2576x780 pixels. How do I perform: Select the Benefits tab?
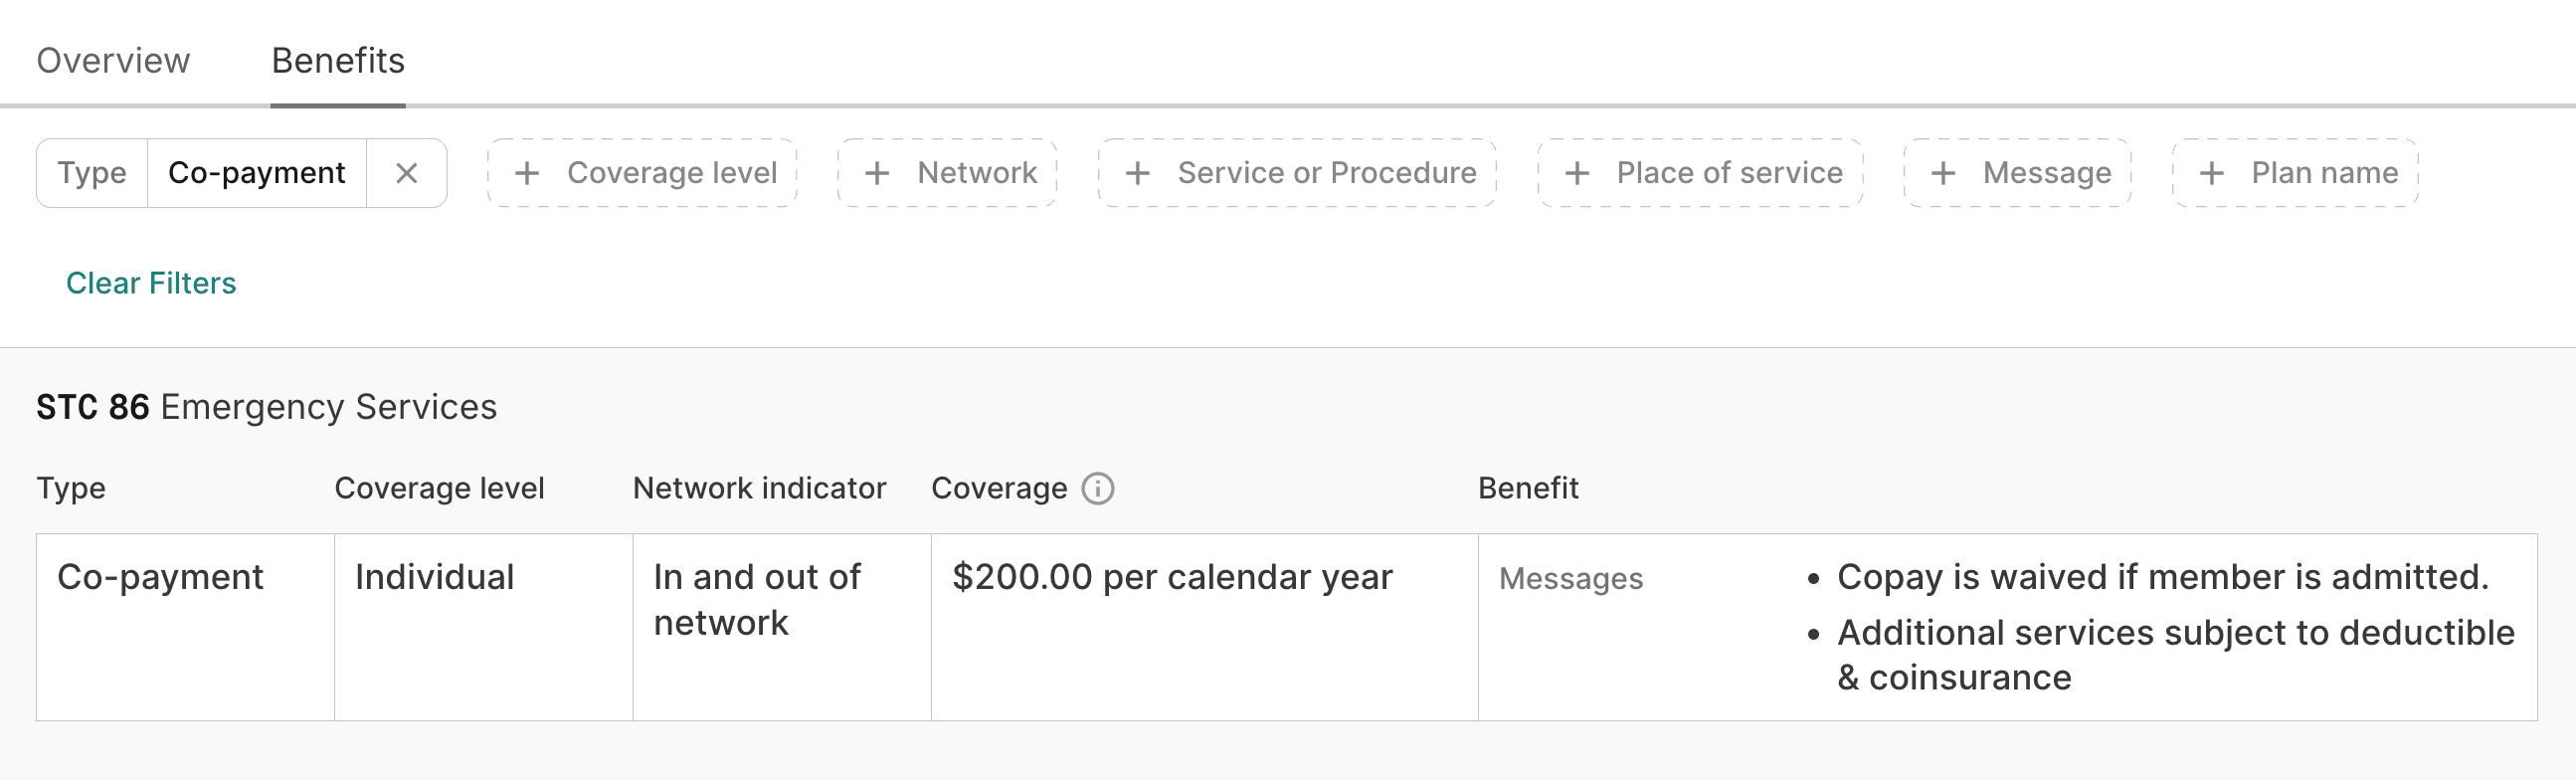coord(338,60)
